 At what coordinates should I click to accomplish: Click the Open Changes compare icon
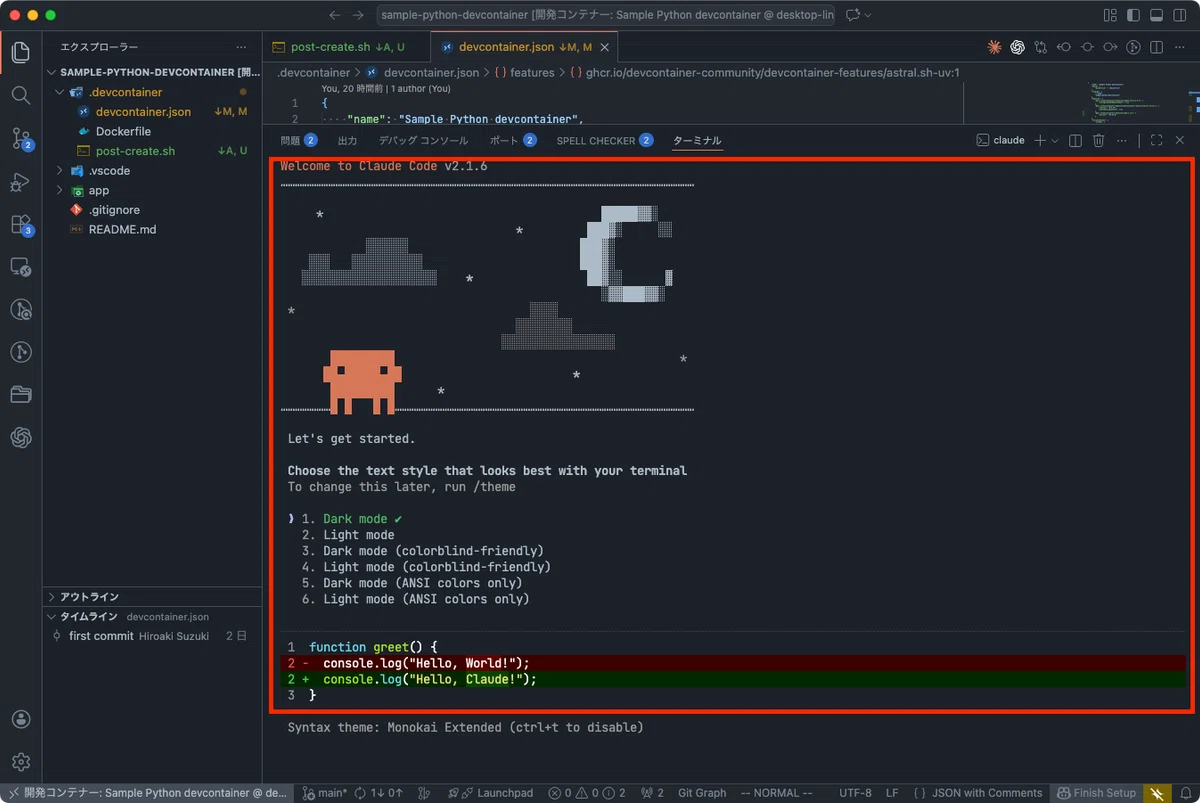click(x=1041, y=47)
